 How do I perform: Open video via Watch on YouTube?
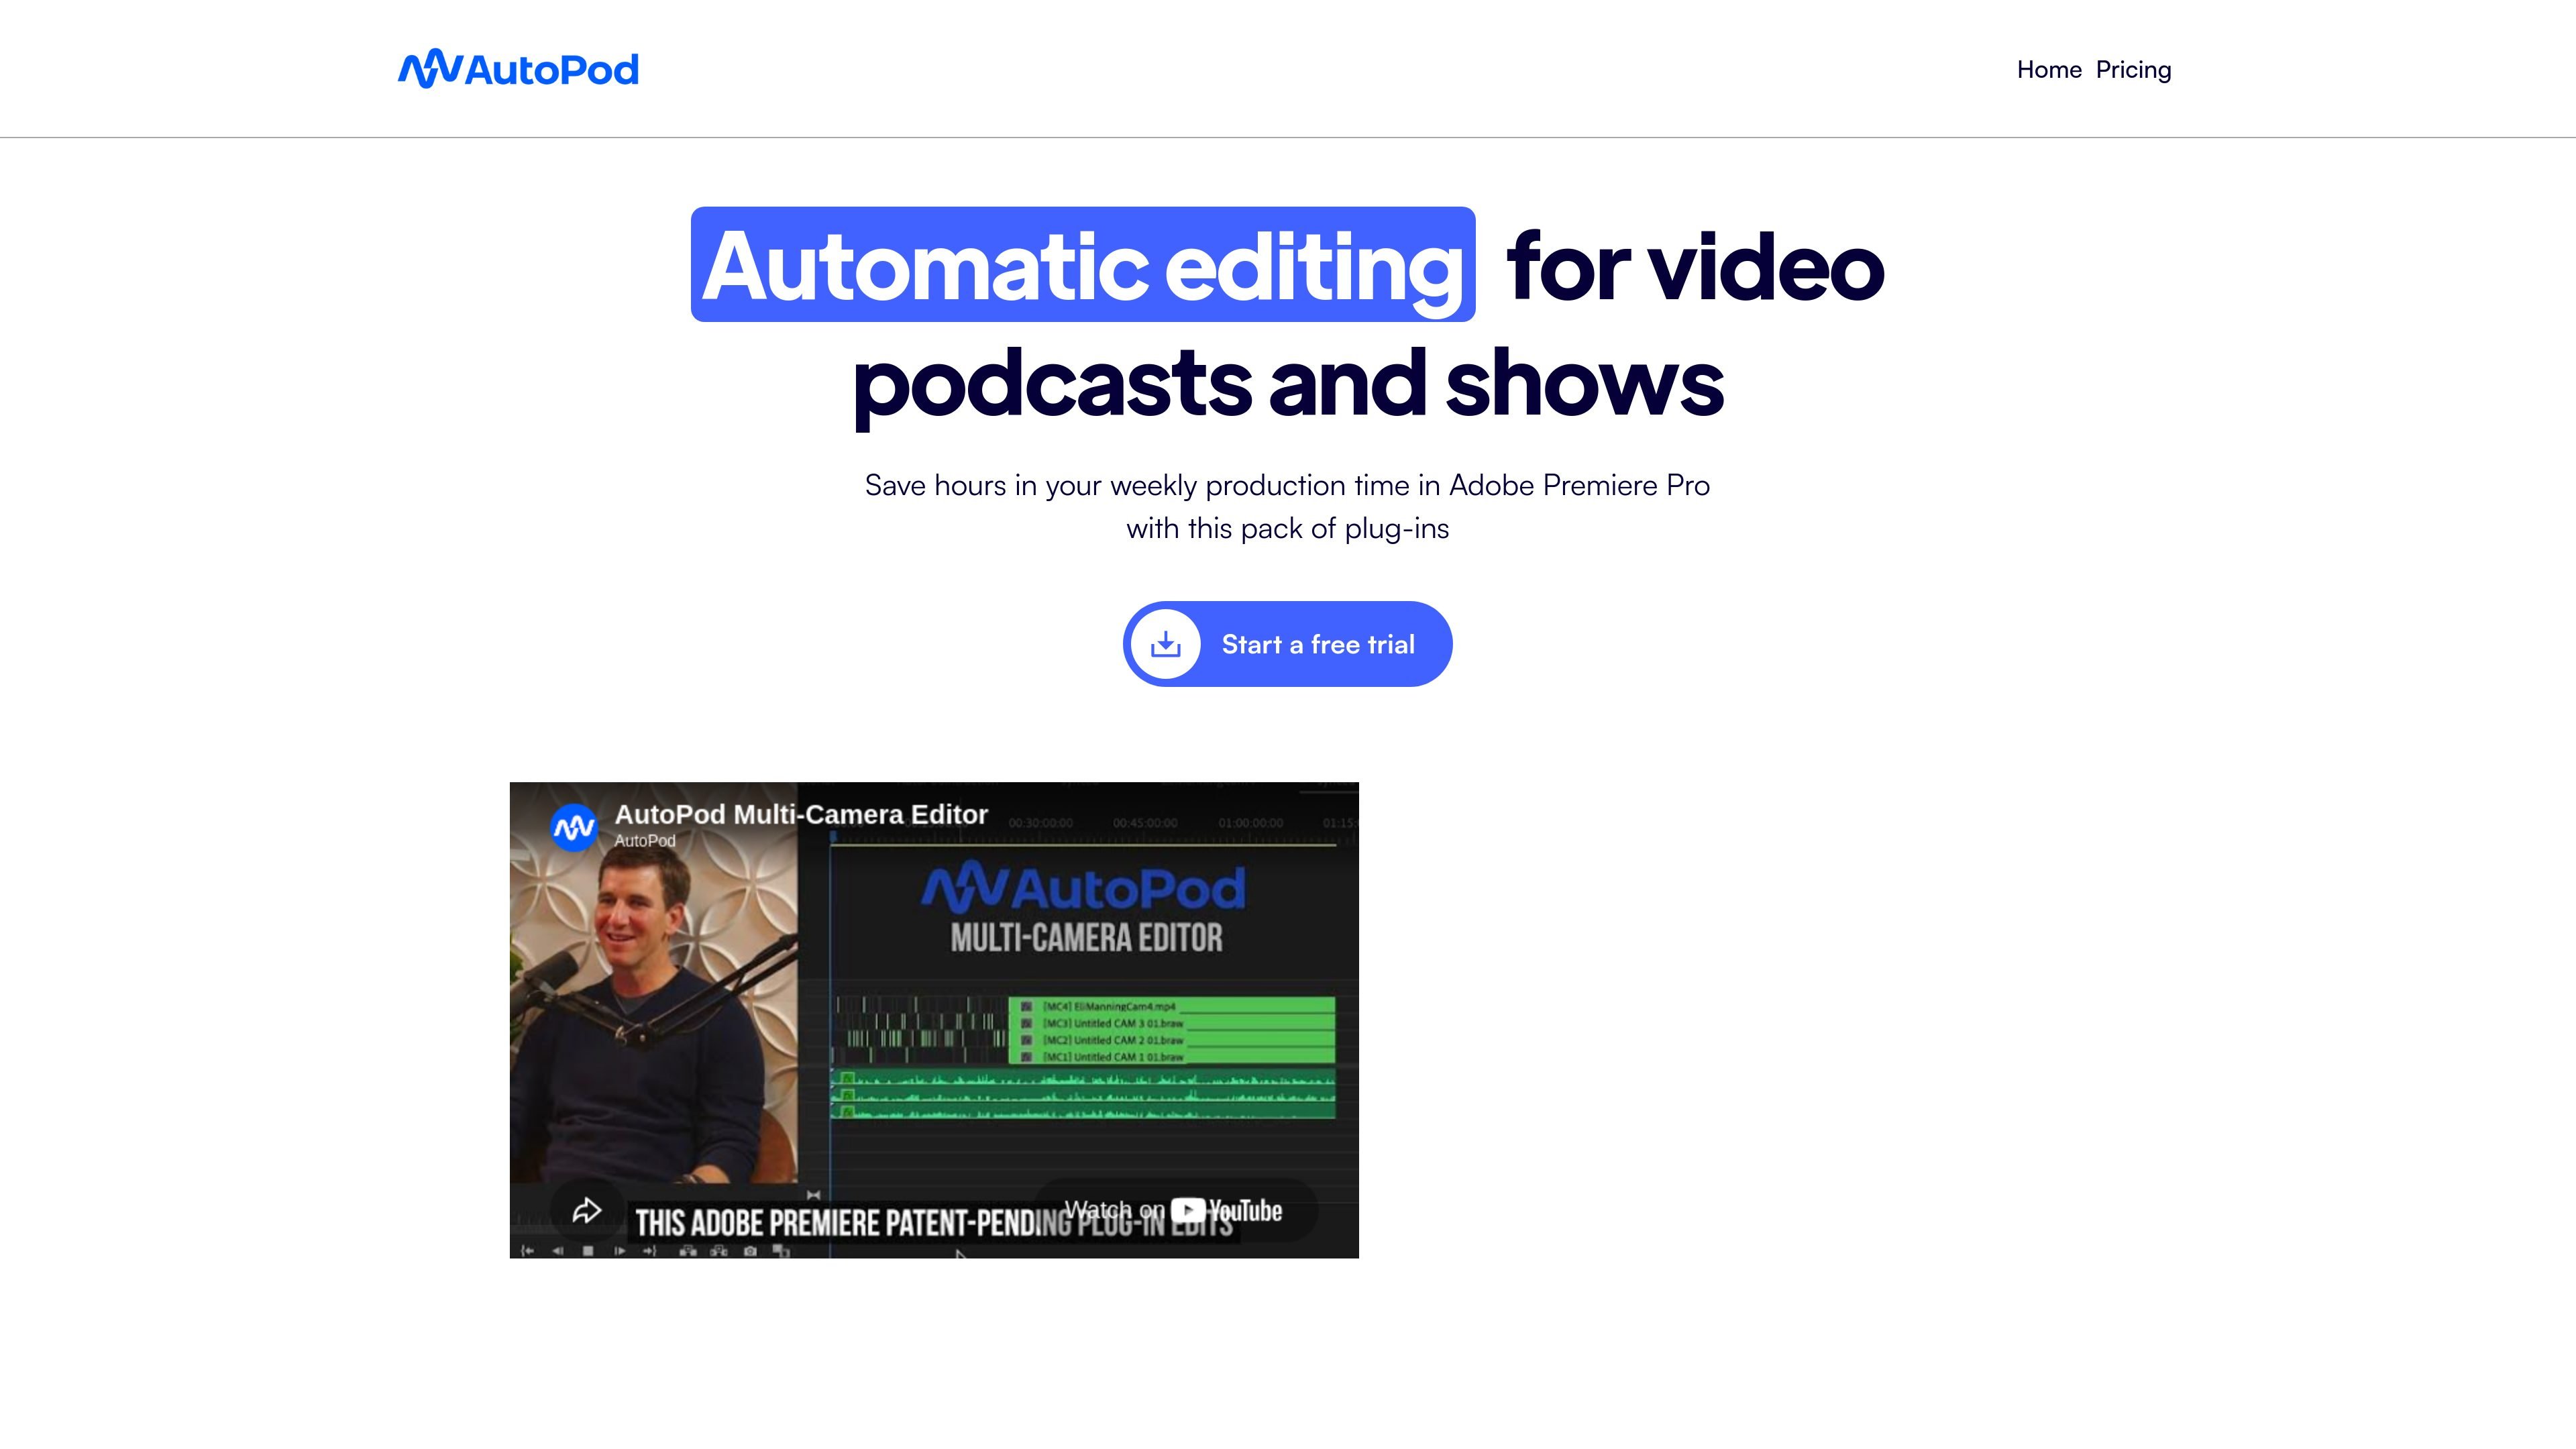pyautogui.click(x=1174, y=1210)
